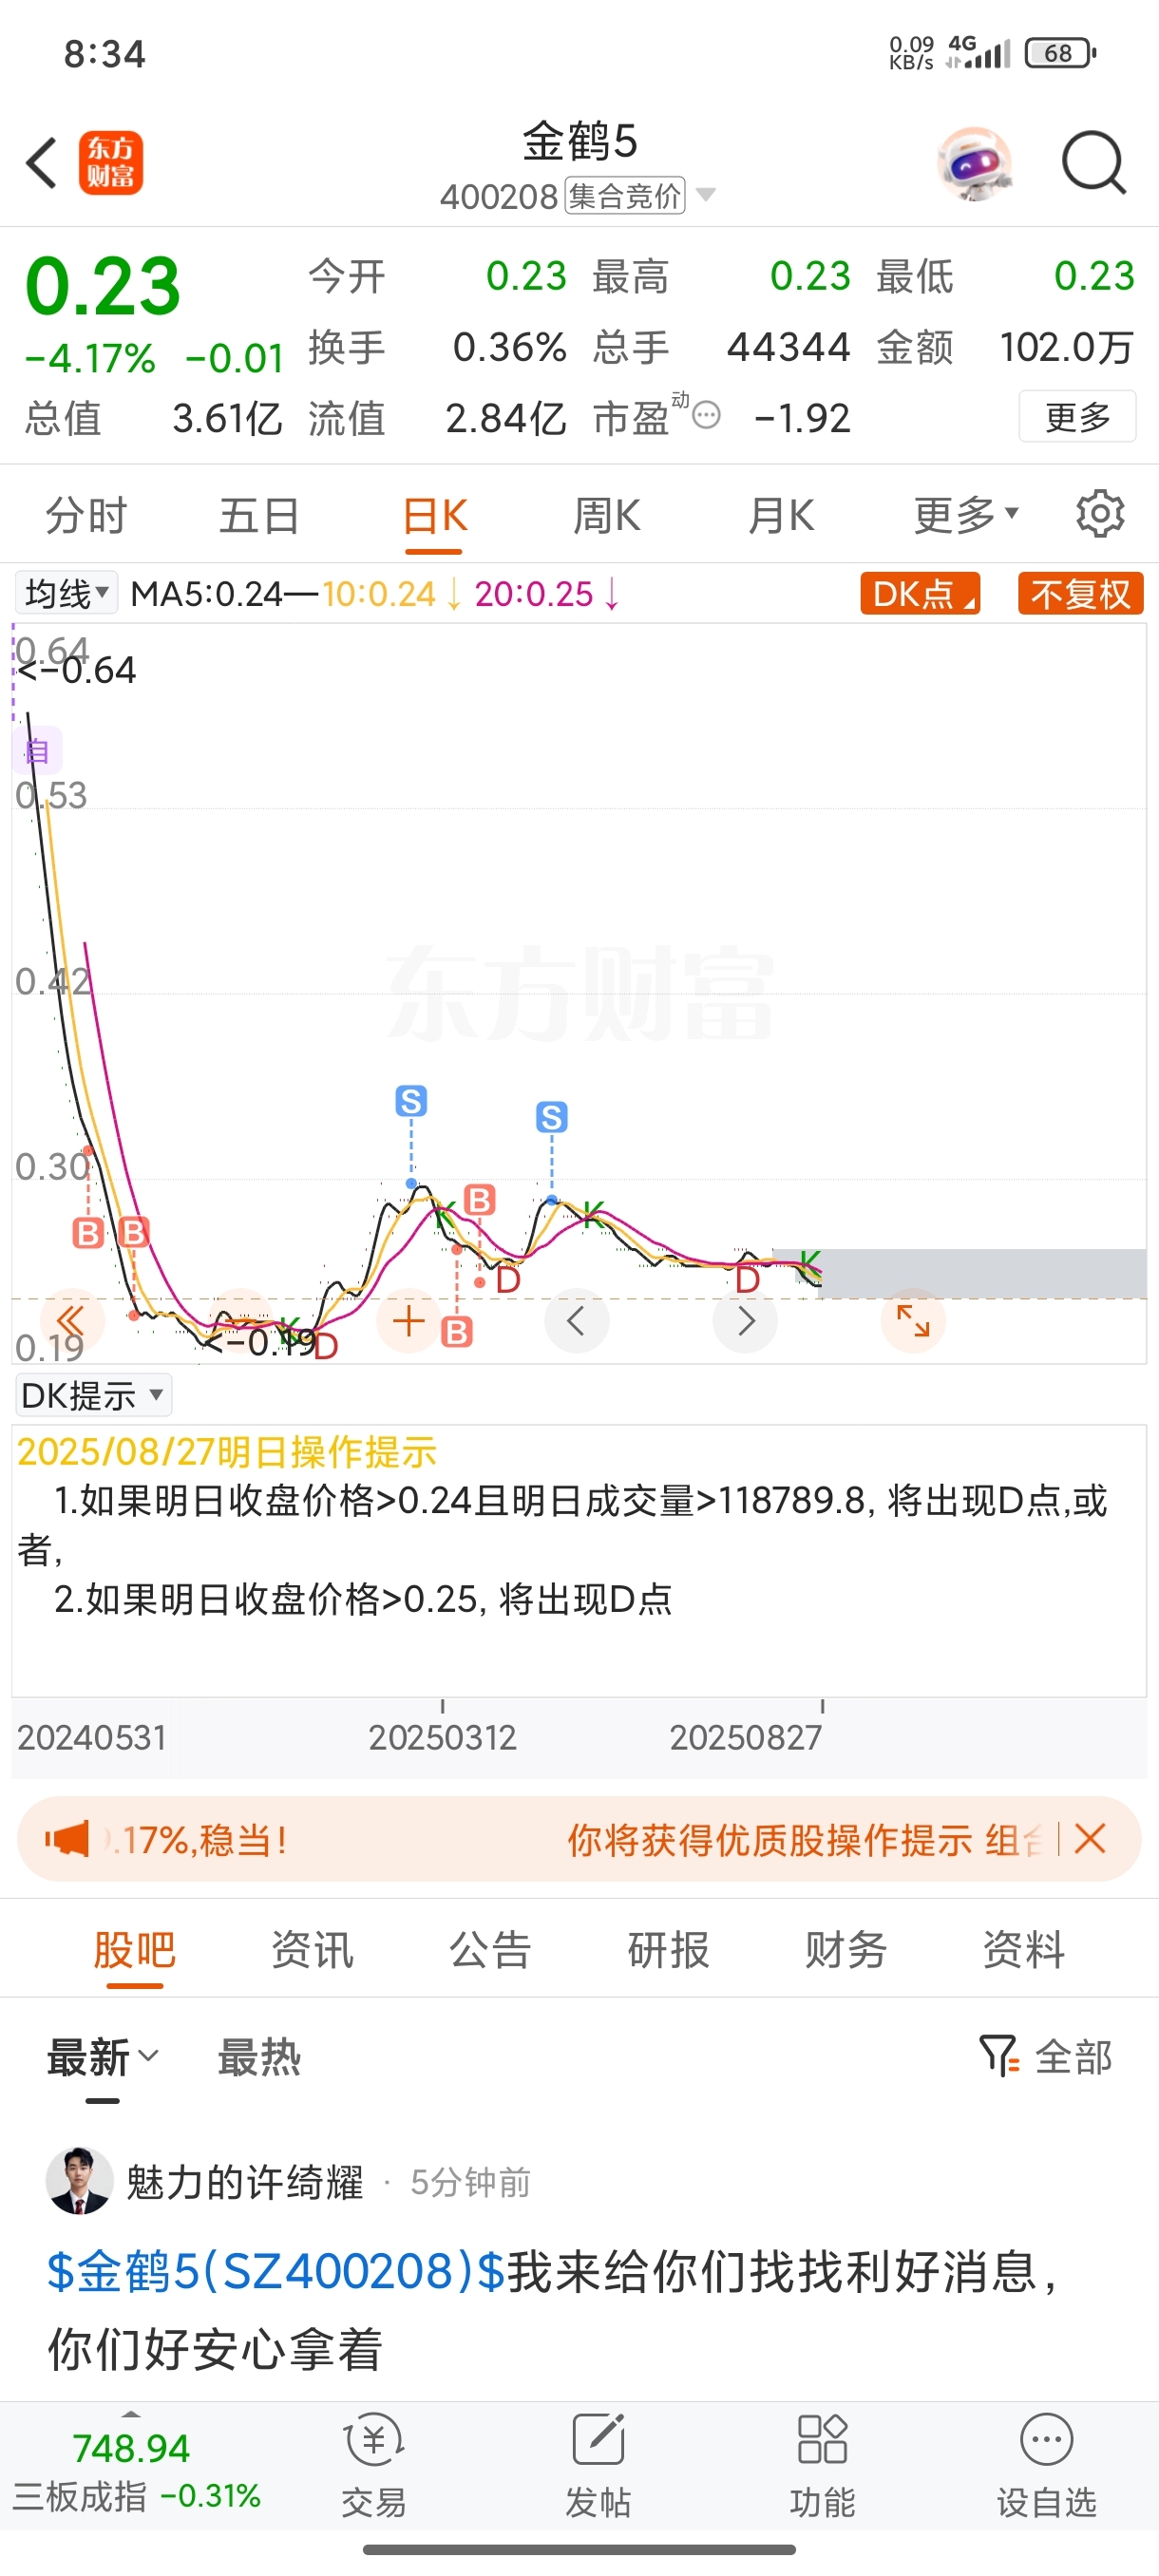The height and width of the screenshot is (2576, 1159).
Task: Open the 发帖 post icon
Action: click(598, 2465)
